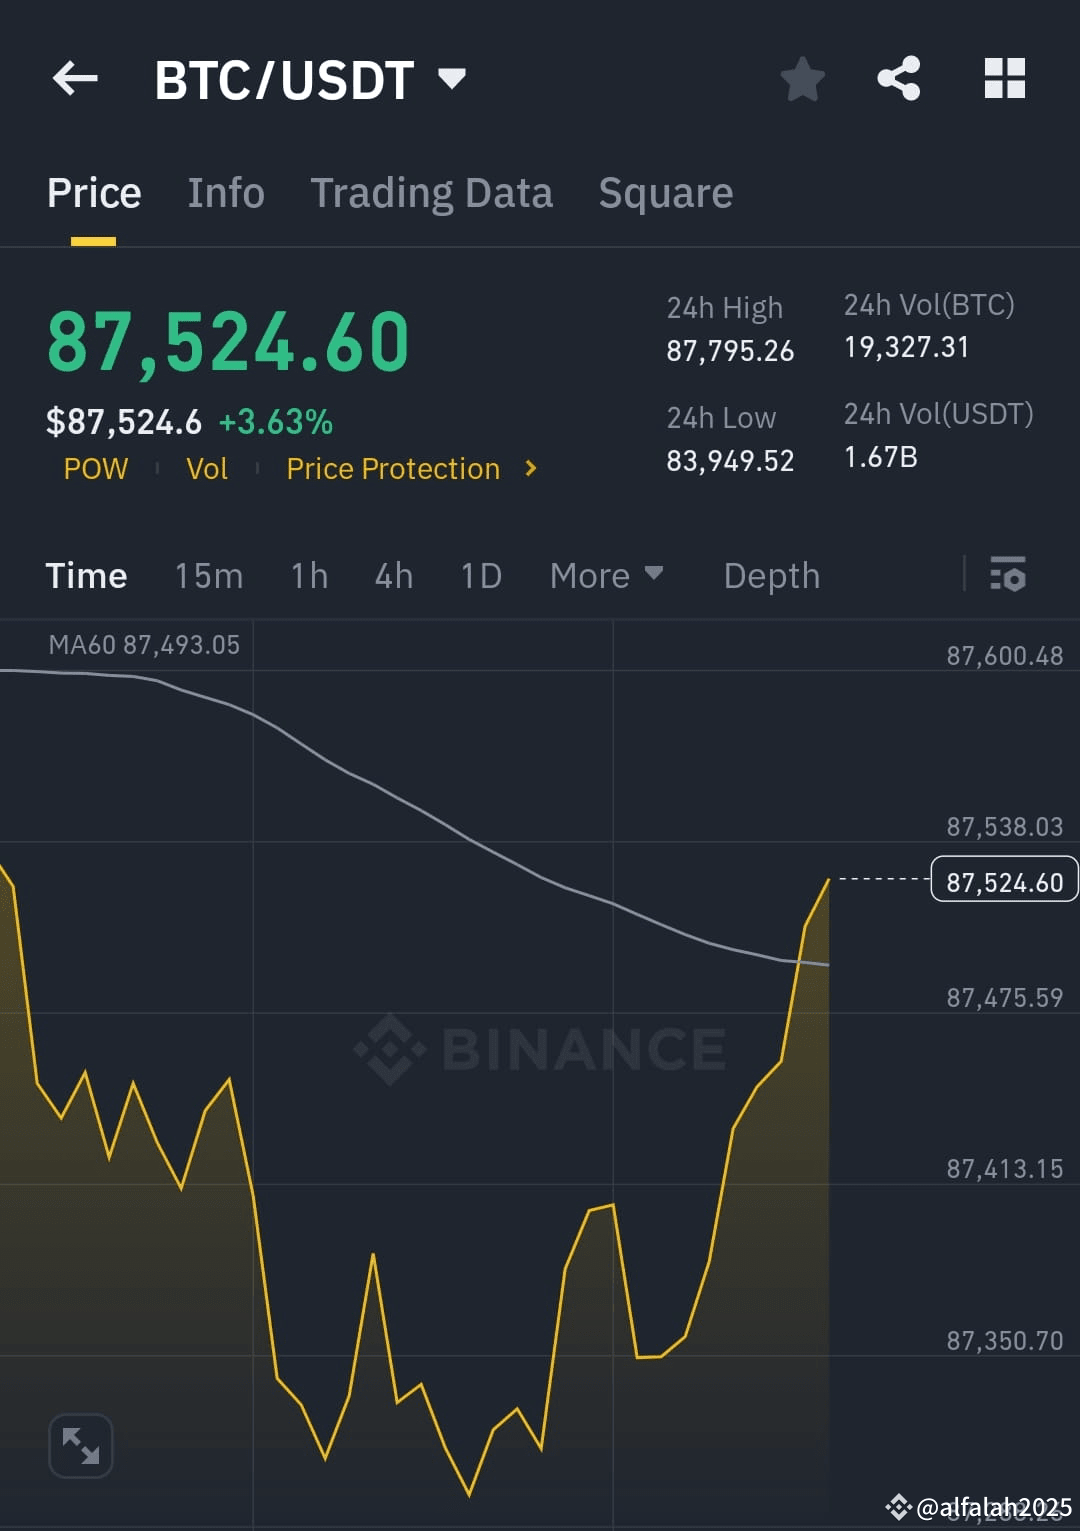Select the Time interval option

[x=86, y=575]
